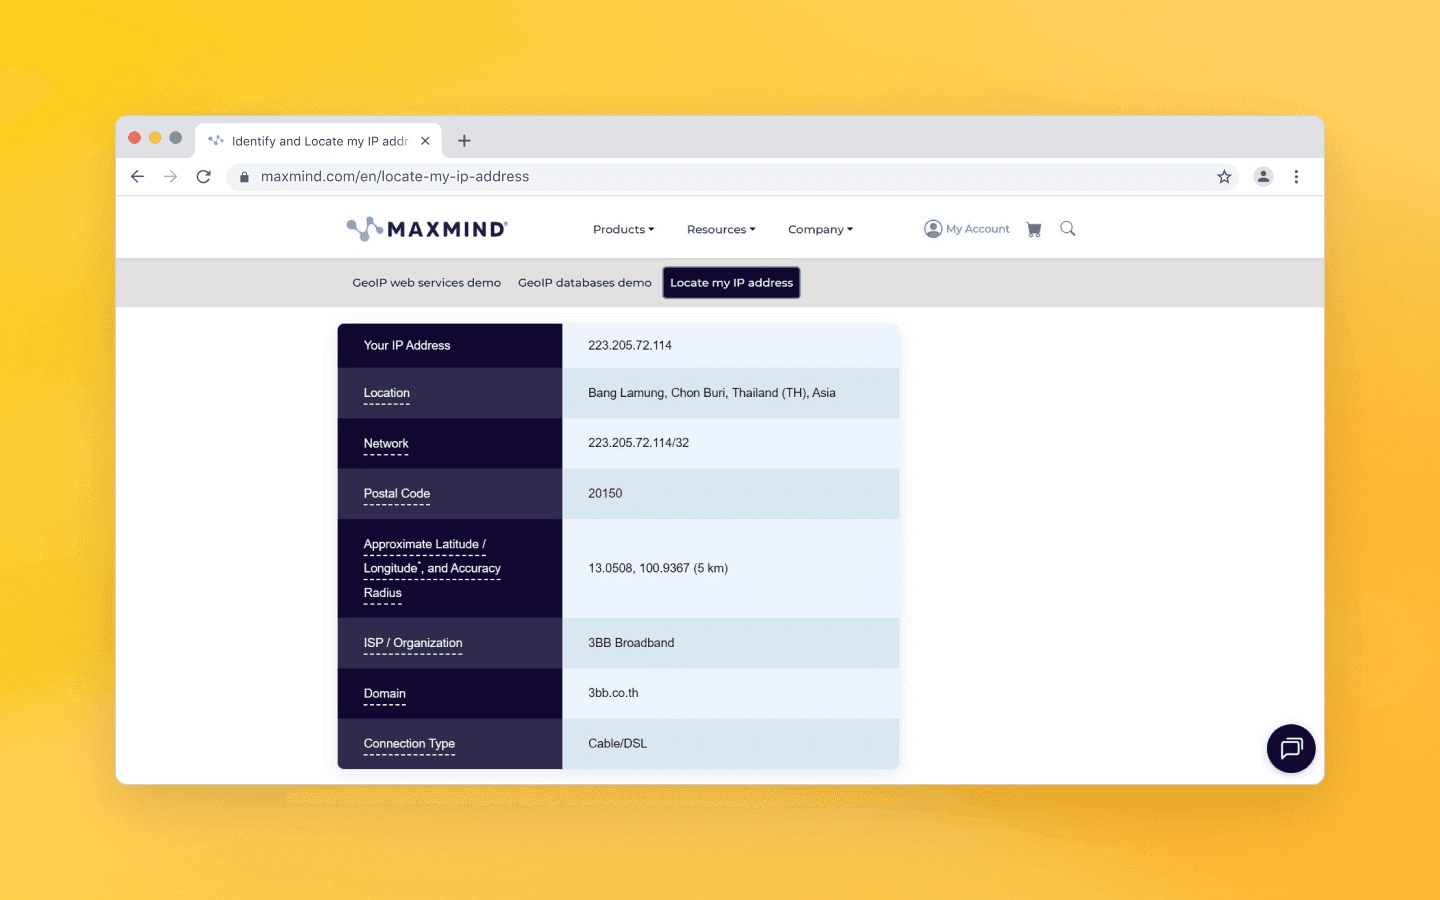The image size is (1440, 900).
Task: Click the search magnifier icon
Action: (x=1067, y=228)
